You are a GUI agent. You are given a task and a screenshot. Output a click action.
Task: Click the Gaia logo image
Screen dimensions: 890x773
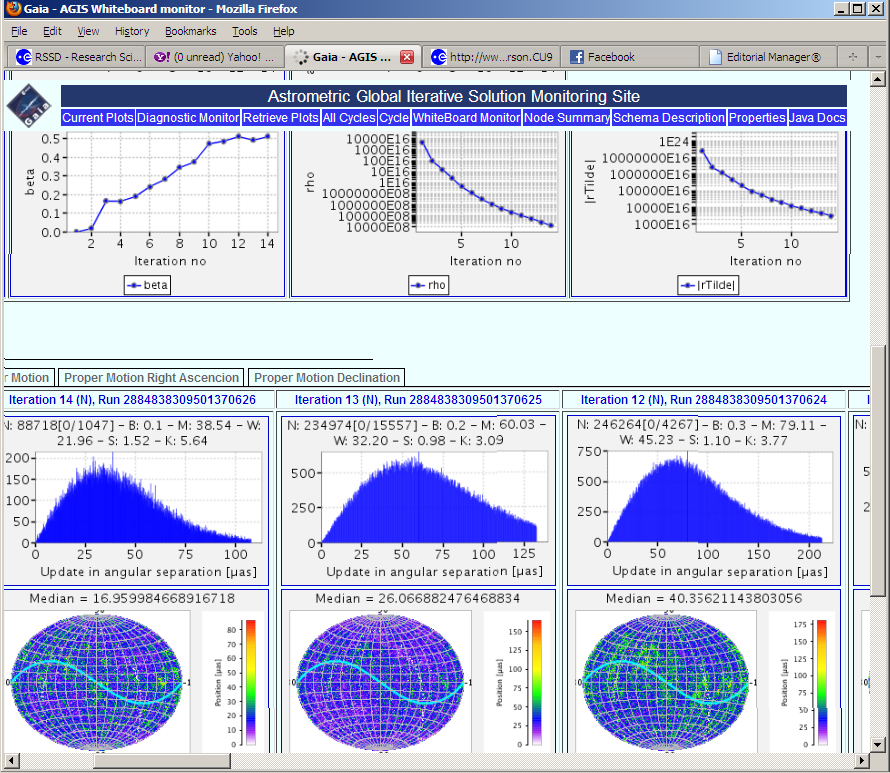[x=30, y=107]
